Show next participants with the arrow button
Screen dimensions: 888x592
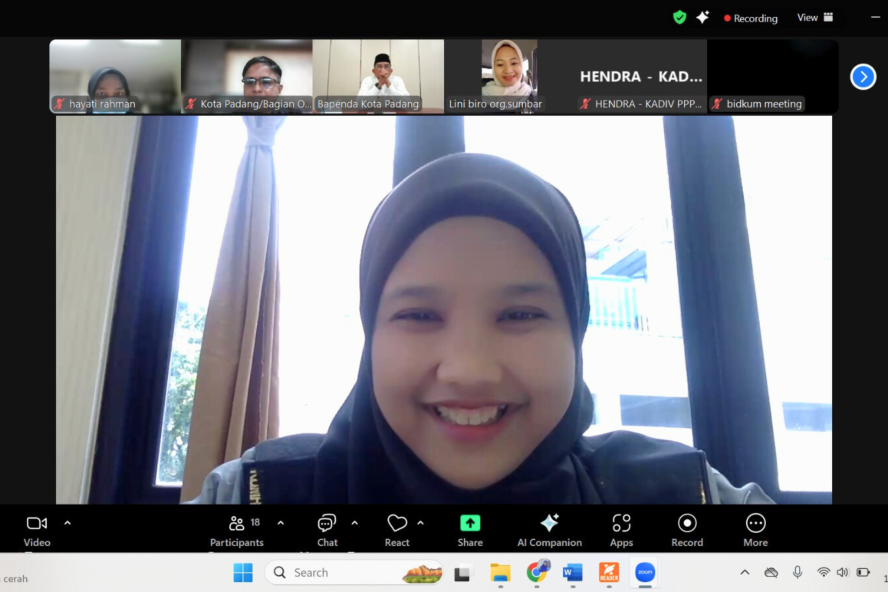862,77
